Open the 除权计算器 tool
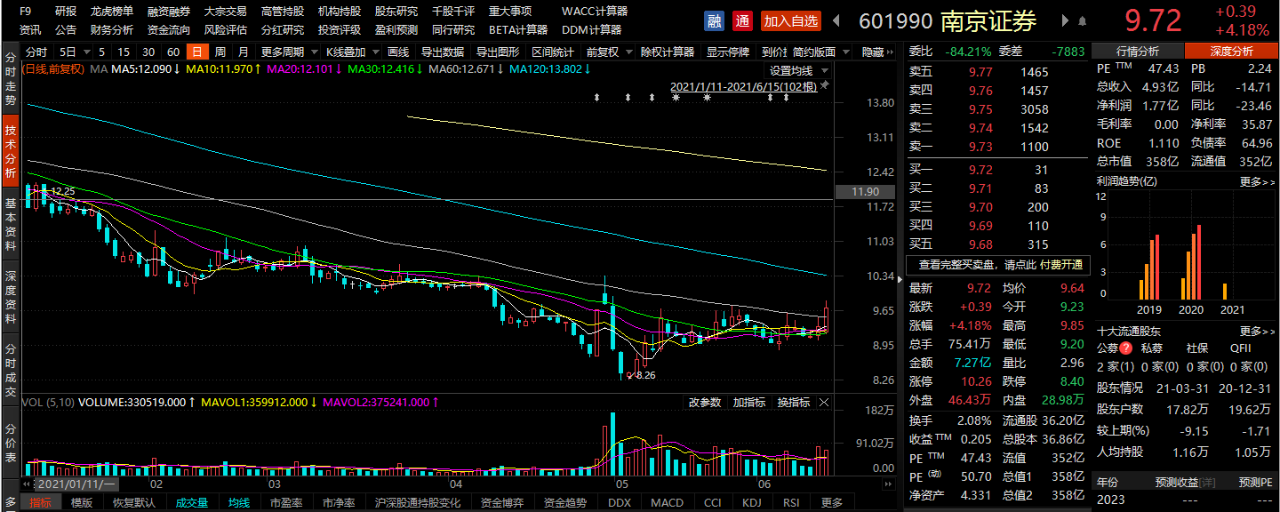The height and width of the screenshot is (512, 1280). (667, 51)
